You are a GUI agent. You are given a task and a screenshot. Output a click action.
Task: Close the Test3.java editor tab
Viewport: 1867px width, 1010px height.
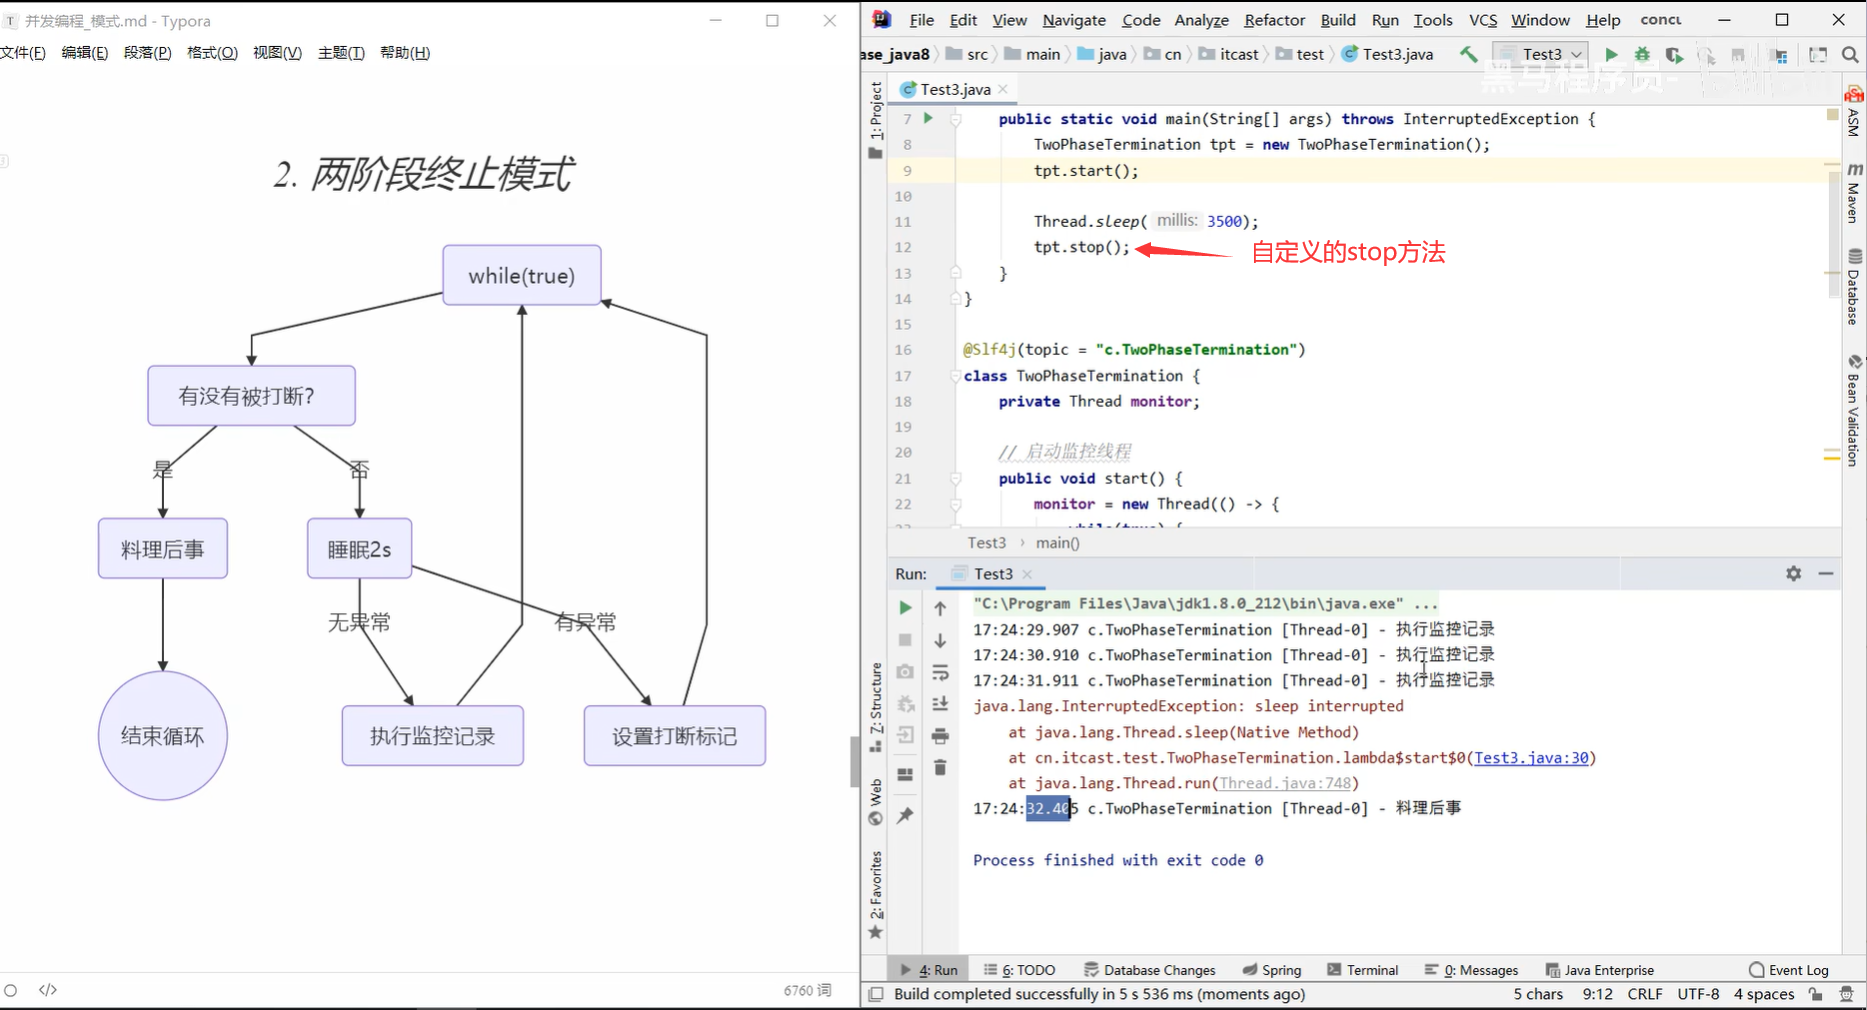[x=1003, y=89]
